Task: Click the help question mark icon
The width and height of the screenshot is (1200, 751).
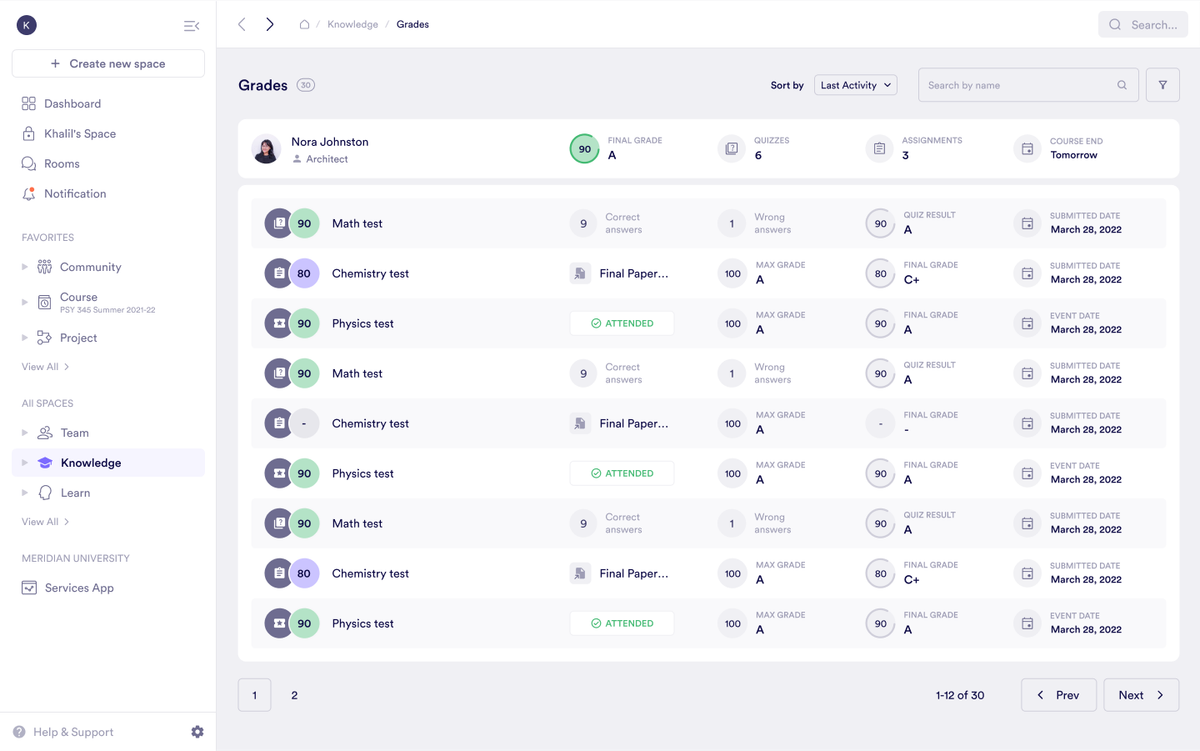Action: coord(19,732)
